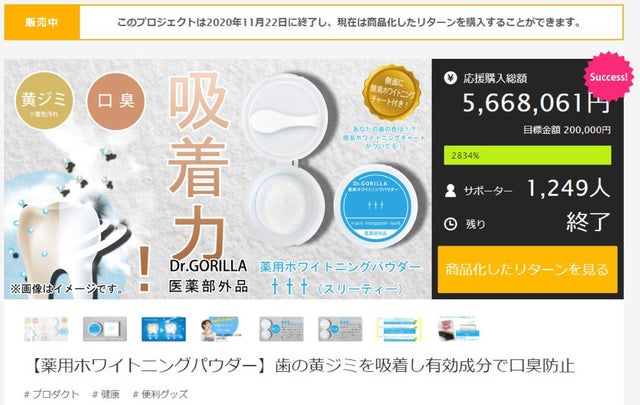Click the gold 簡易ホワイトニングチャート付き seal

tap(391, 92)
